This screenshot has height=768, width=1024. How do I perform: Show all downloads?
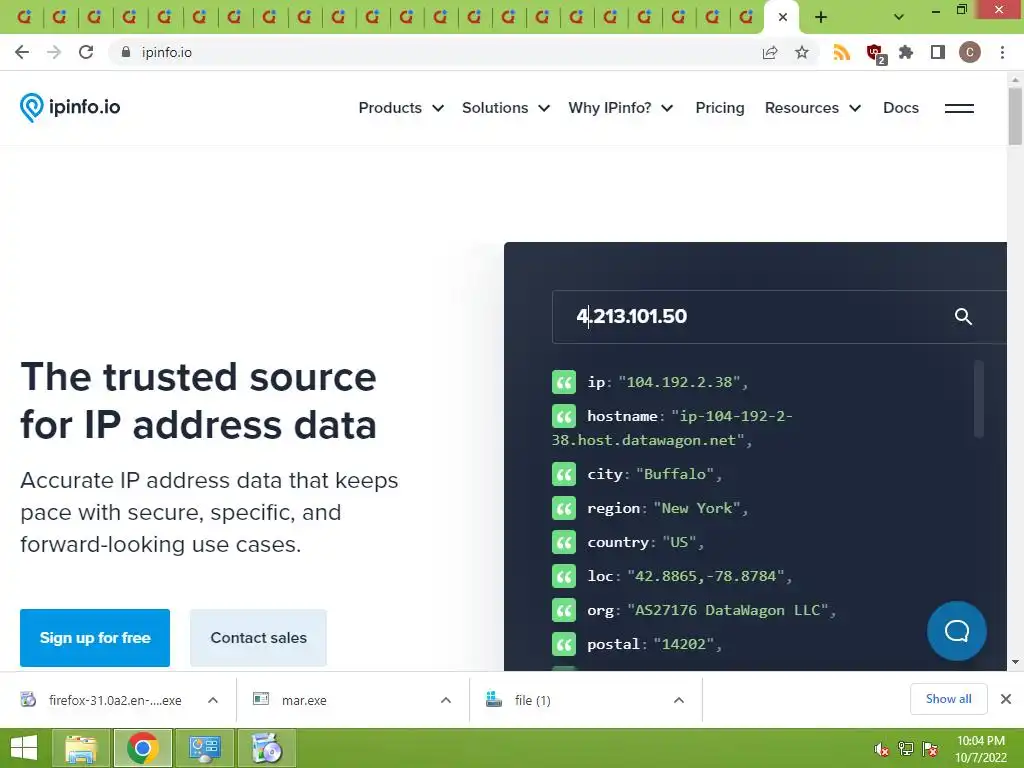[x=948, y=699]
